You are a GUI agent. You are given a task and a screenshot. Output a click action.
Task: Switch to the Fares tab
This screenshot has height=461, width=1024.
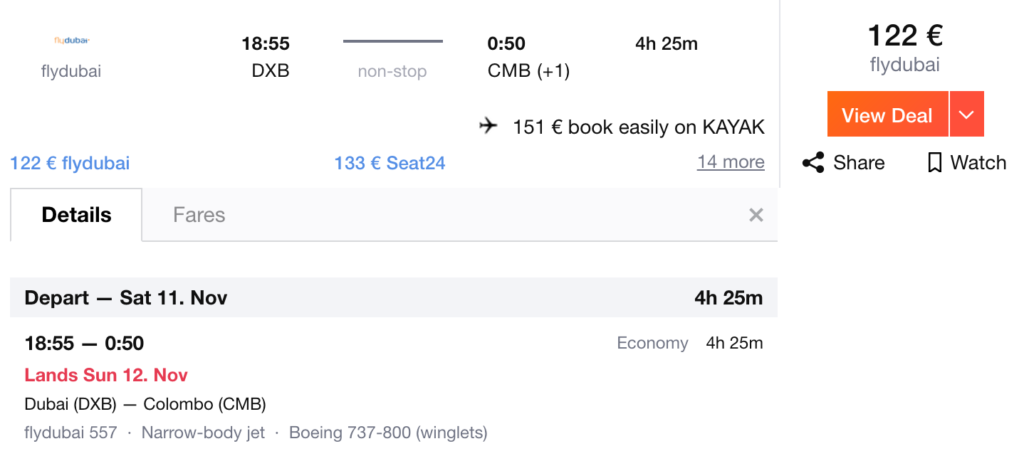[x=199, y=215]
